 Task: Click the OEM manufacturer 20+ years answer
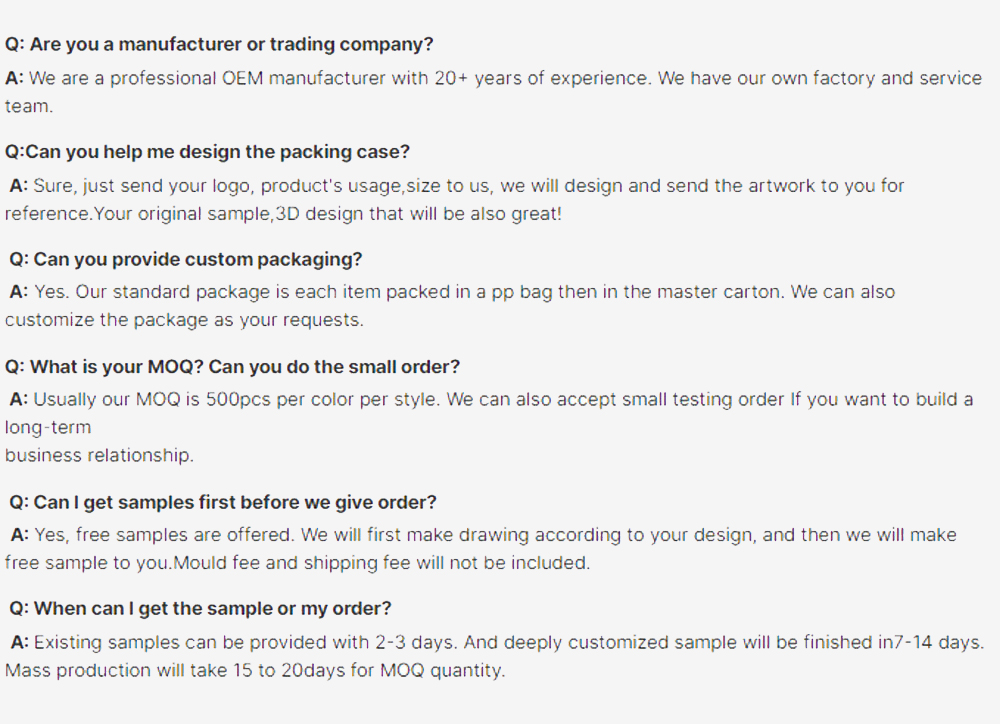494,92
